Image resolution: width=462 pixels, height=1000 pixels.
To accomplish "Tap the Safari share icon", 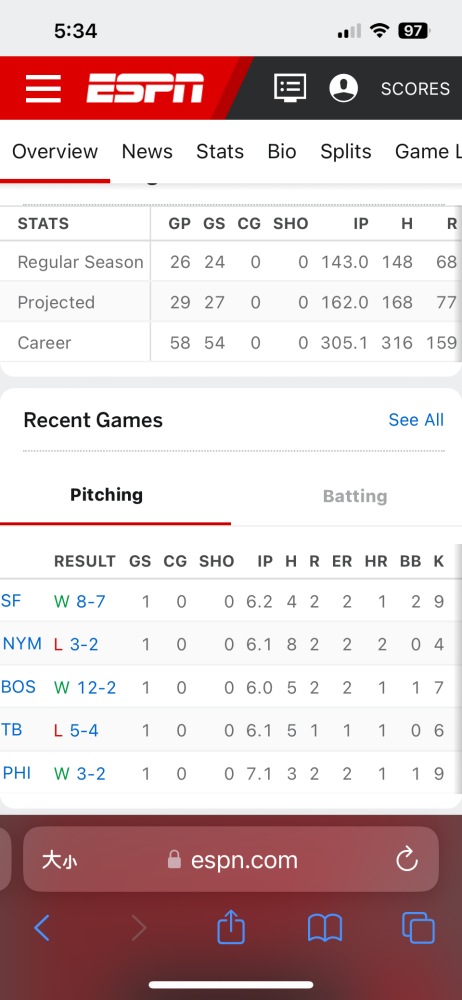I will [231, 927].
